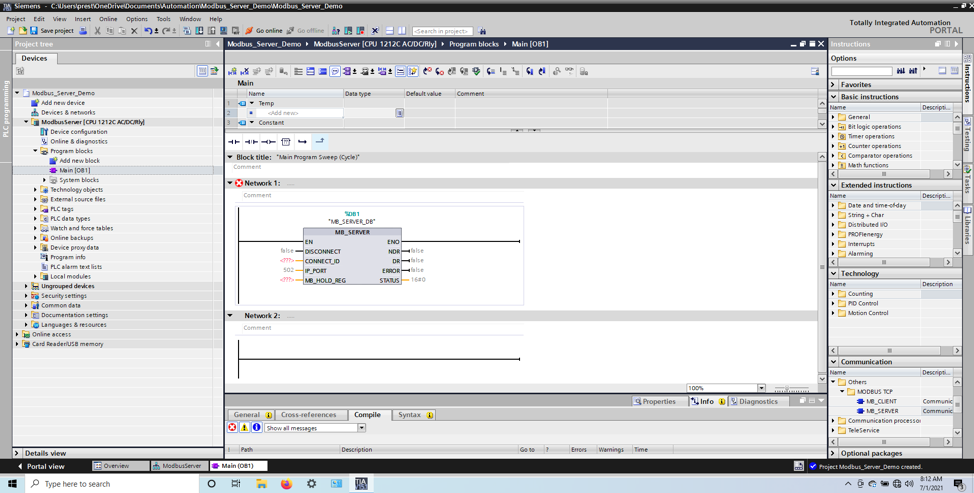Insert a normally closed contact from favorites
This screenshot has height=493, width=974.
coord(251,142)
